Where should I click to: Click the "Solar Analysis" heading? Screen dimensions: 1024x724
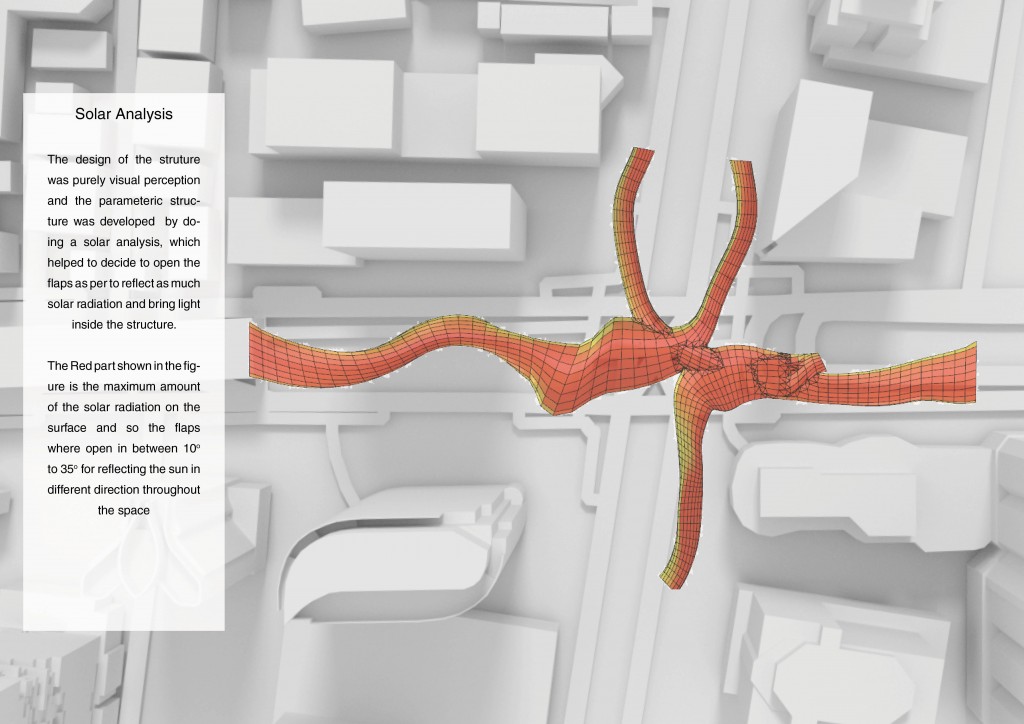[x=124, y=114]
